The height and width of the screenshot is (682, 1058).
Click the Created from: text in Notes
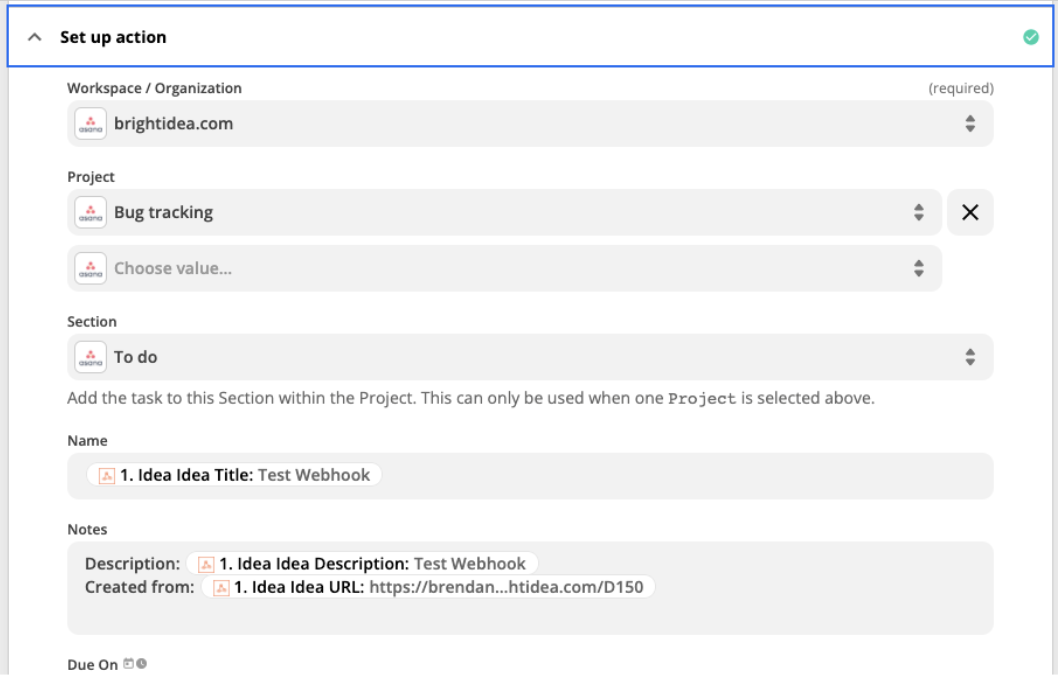(139, 587)
